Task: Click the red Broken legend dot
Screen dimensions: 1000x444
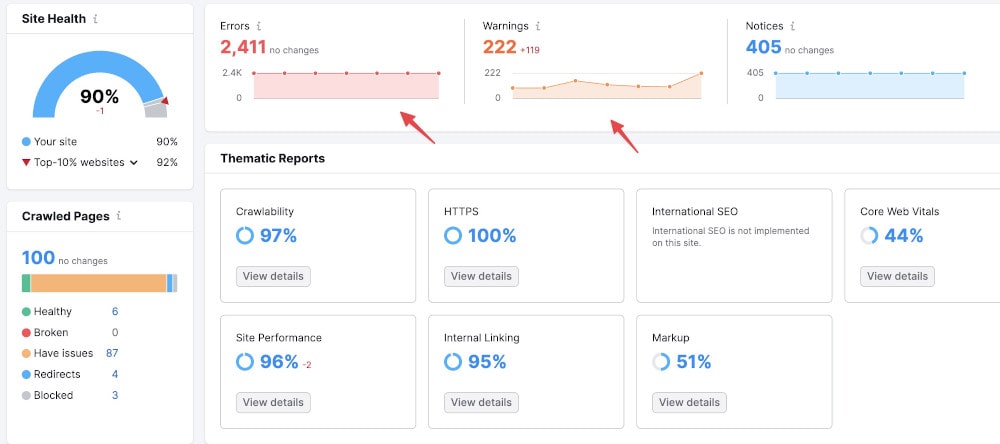Action: coord(26,333)
